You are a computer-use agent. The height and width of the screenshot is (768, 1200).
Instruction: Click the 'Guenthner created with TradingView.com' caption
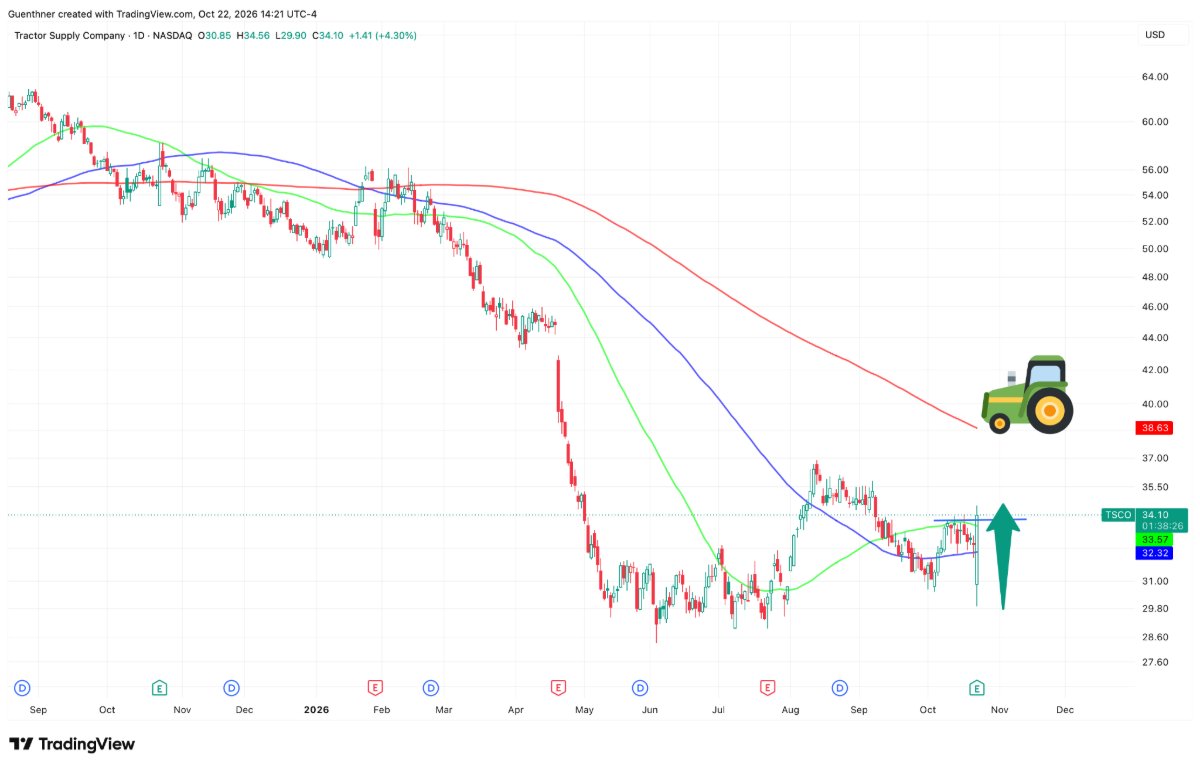tap(103, 12)
